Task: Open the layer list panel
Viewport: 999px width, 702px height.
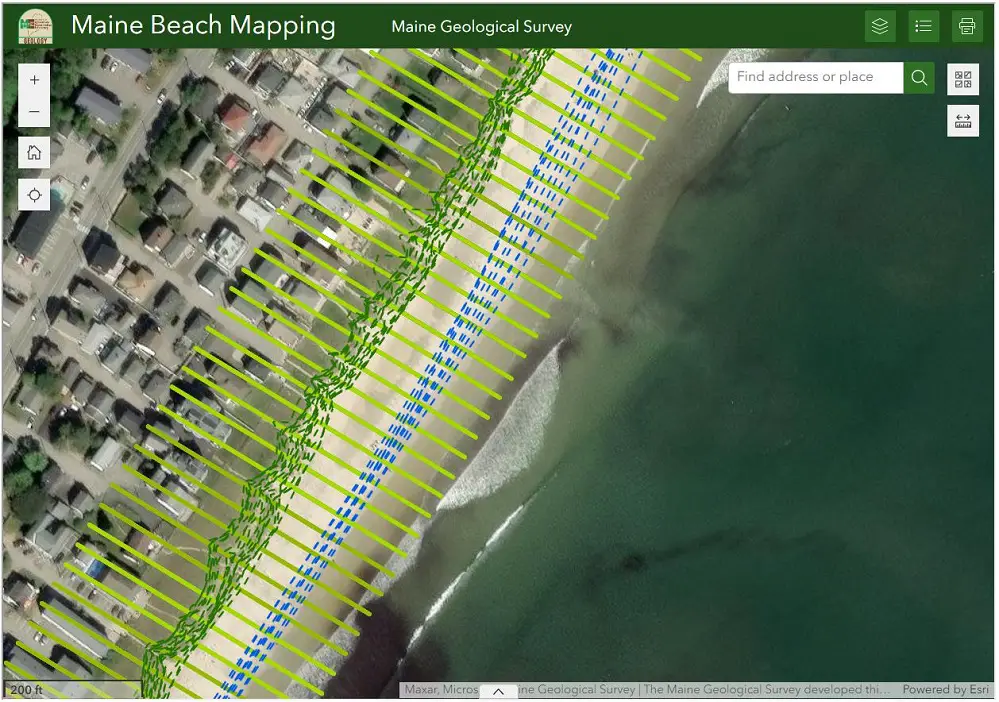Action: point(879,26)
